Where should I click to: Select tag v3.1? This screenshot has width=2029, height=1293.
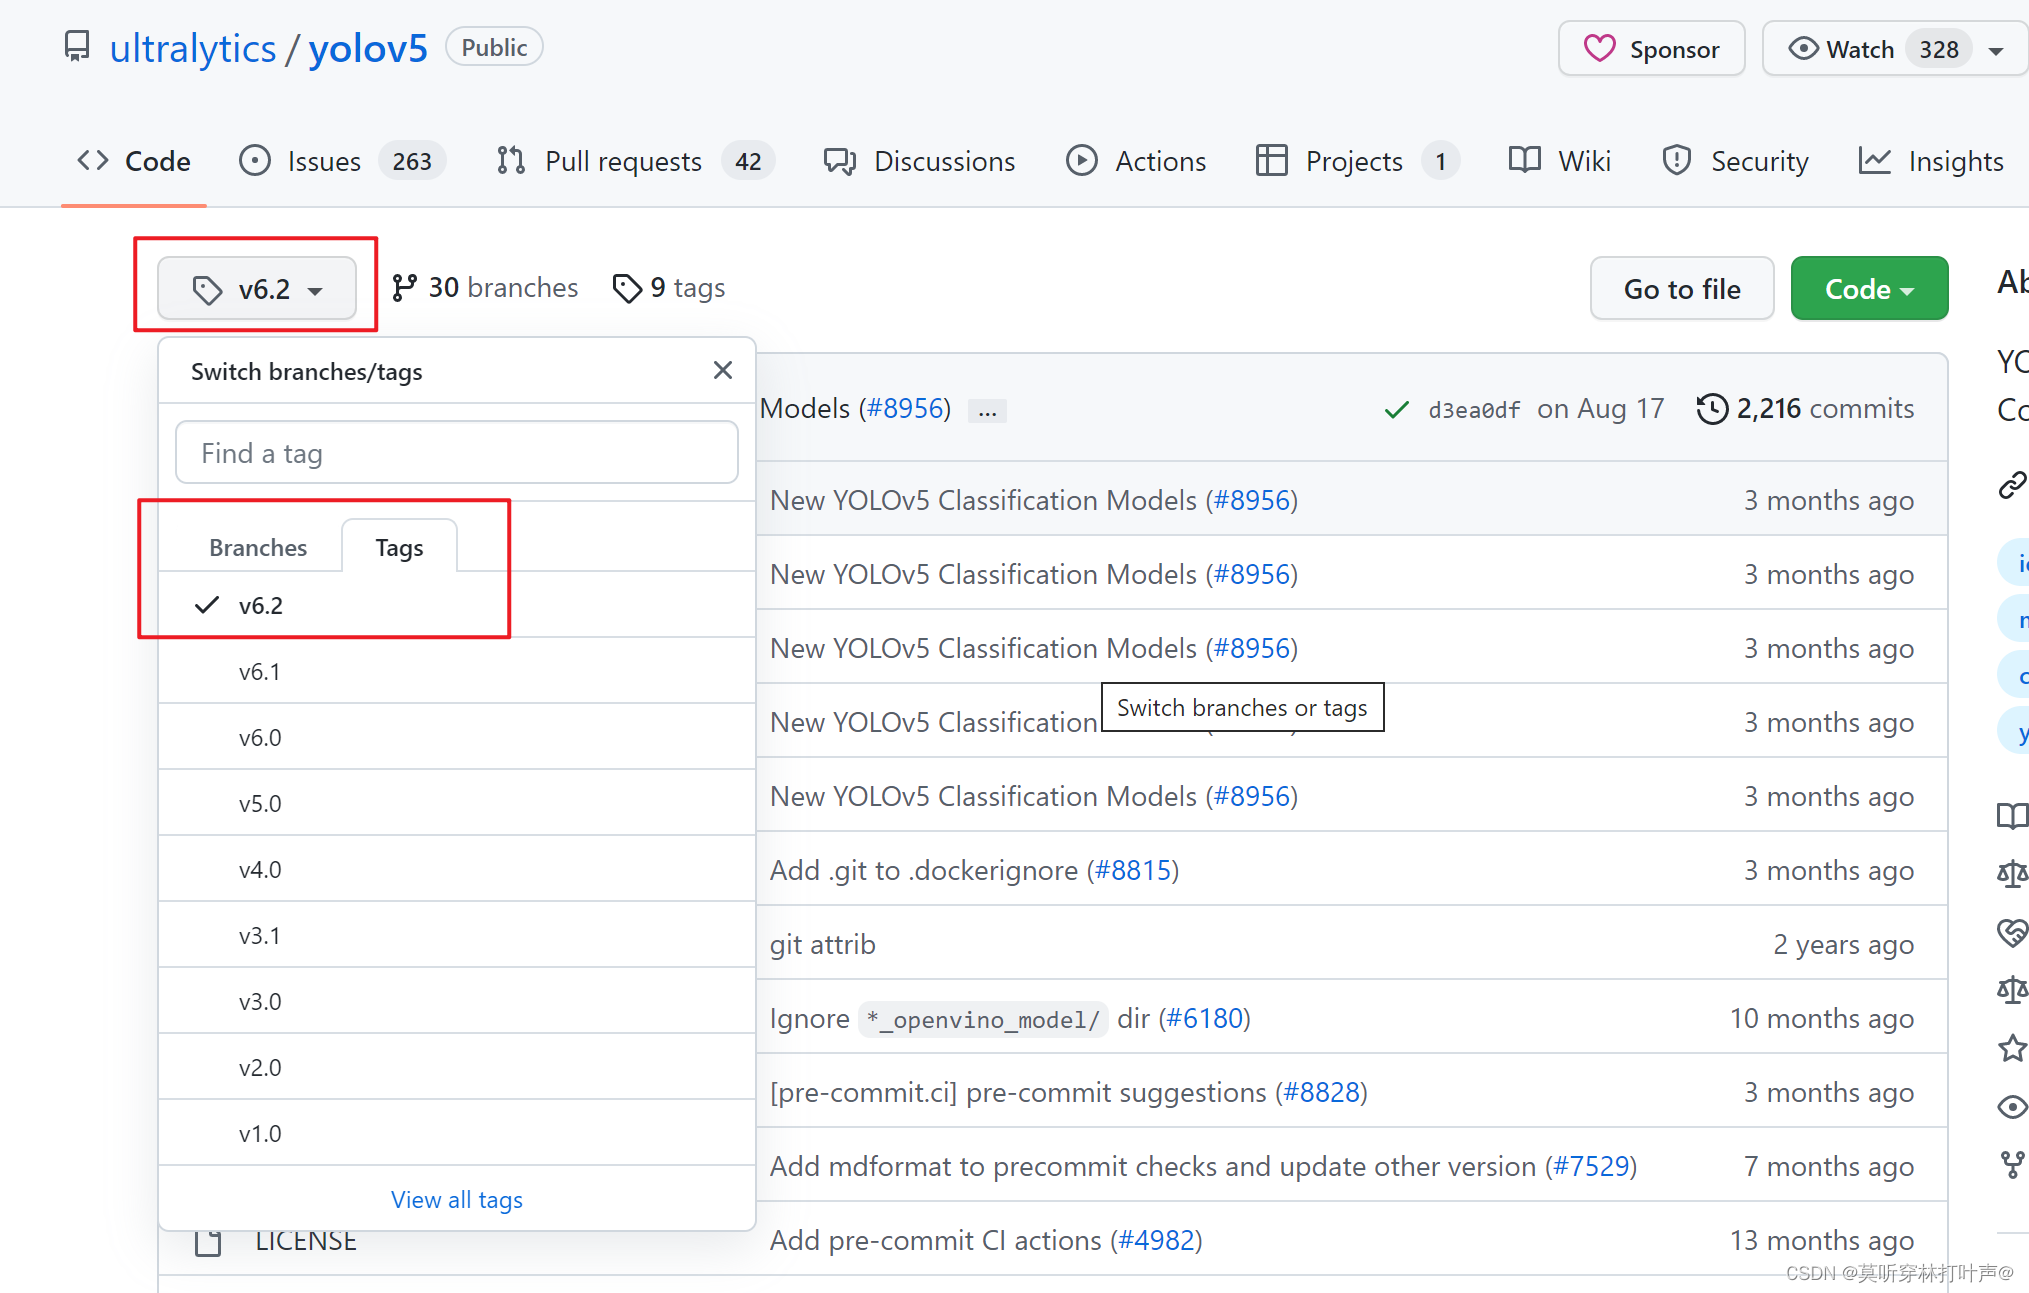tap(457, 935)
